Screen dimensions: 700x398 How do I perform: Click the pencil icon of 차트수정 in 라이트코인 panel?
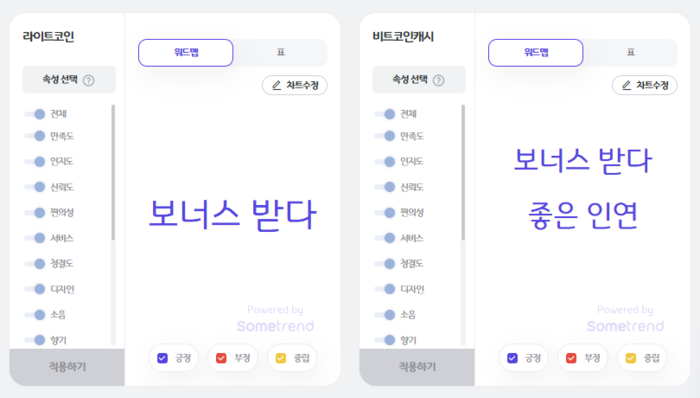(277, 85)
